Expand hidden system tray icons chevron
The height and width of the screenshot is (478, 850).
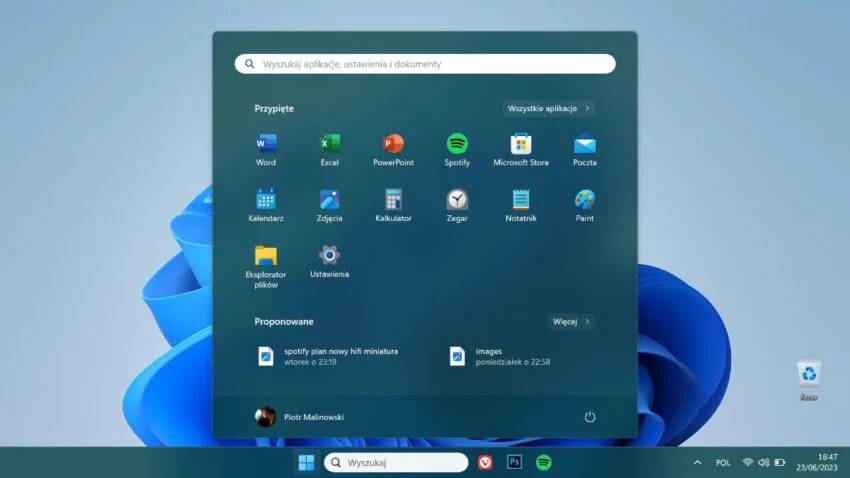[x=697, y=462]
